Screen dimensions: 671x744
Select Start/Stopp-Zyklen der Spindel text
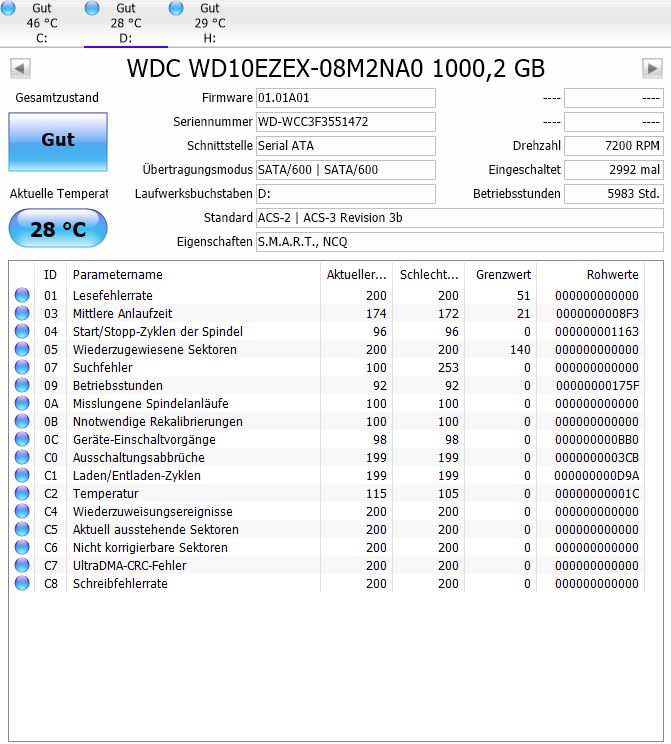[x=158, y=332]
